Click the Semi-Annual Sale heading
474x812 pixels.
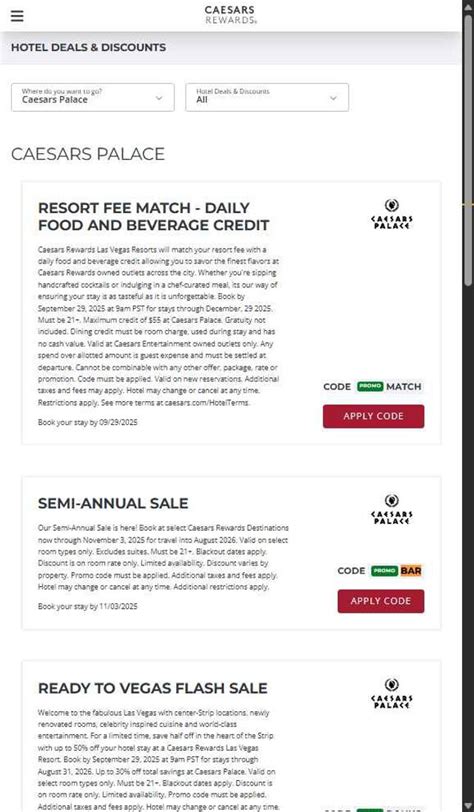pos(113,503)
